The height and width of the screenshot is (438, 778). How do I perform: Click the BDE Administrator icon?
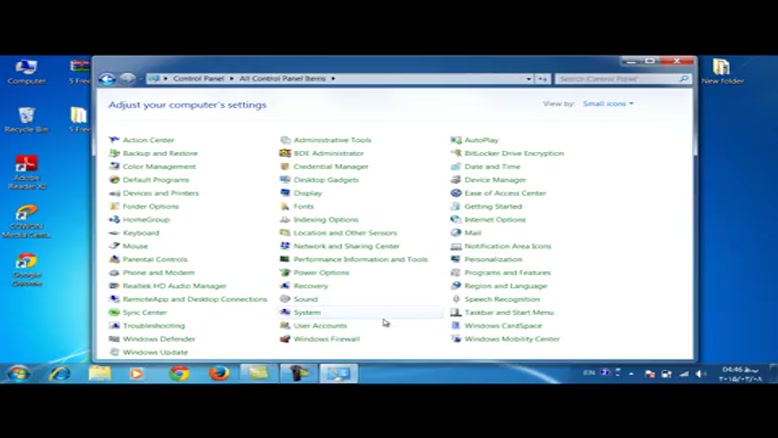click(x=285, y=153)
